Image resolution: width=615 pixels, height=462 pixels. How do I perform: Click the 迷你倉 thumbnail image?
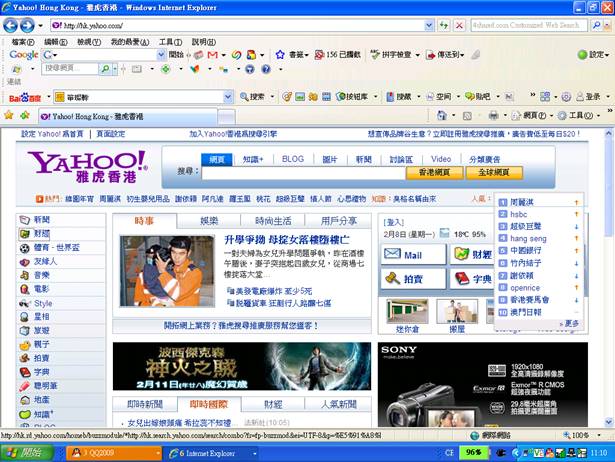tap(407, 311)
